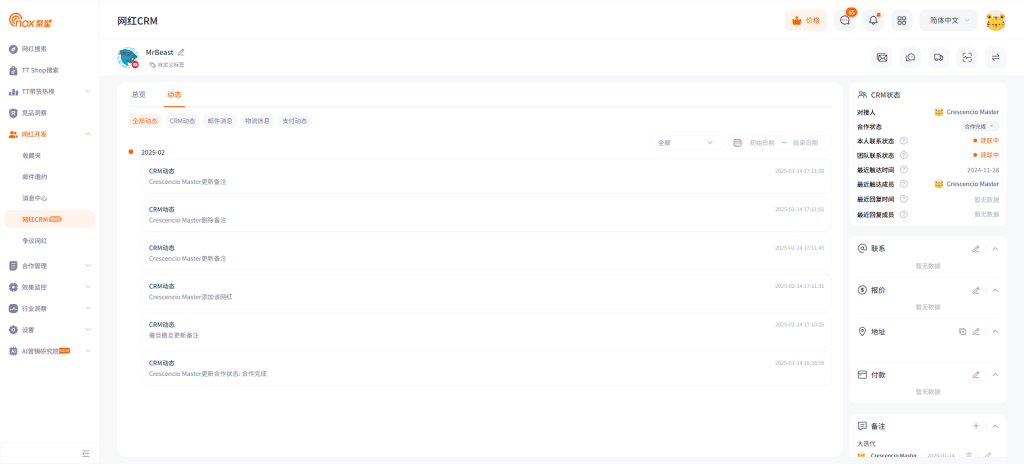Collapse the 联系 section chevron
This screenshot has height=464, width=1024.
[995, 248]
